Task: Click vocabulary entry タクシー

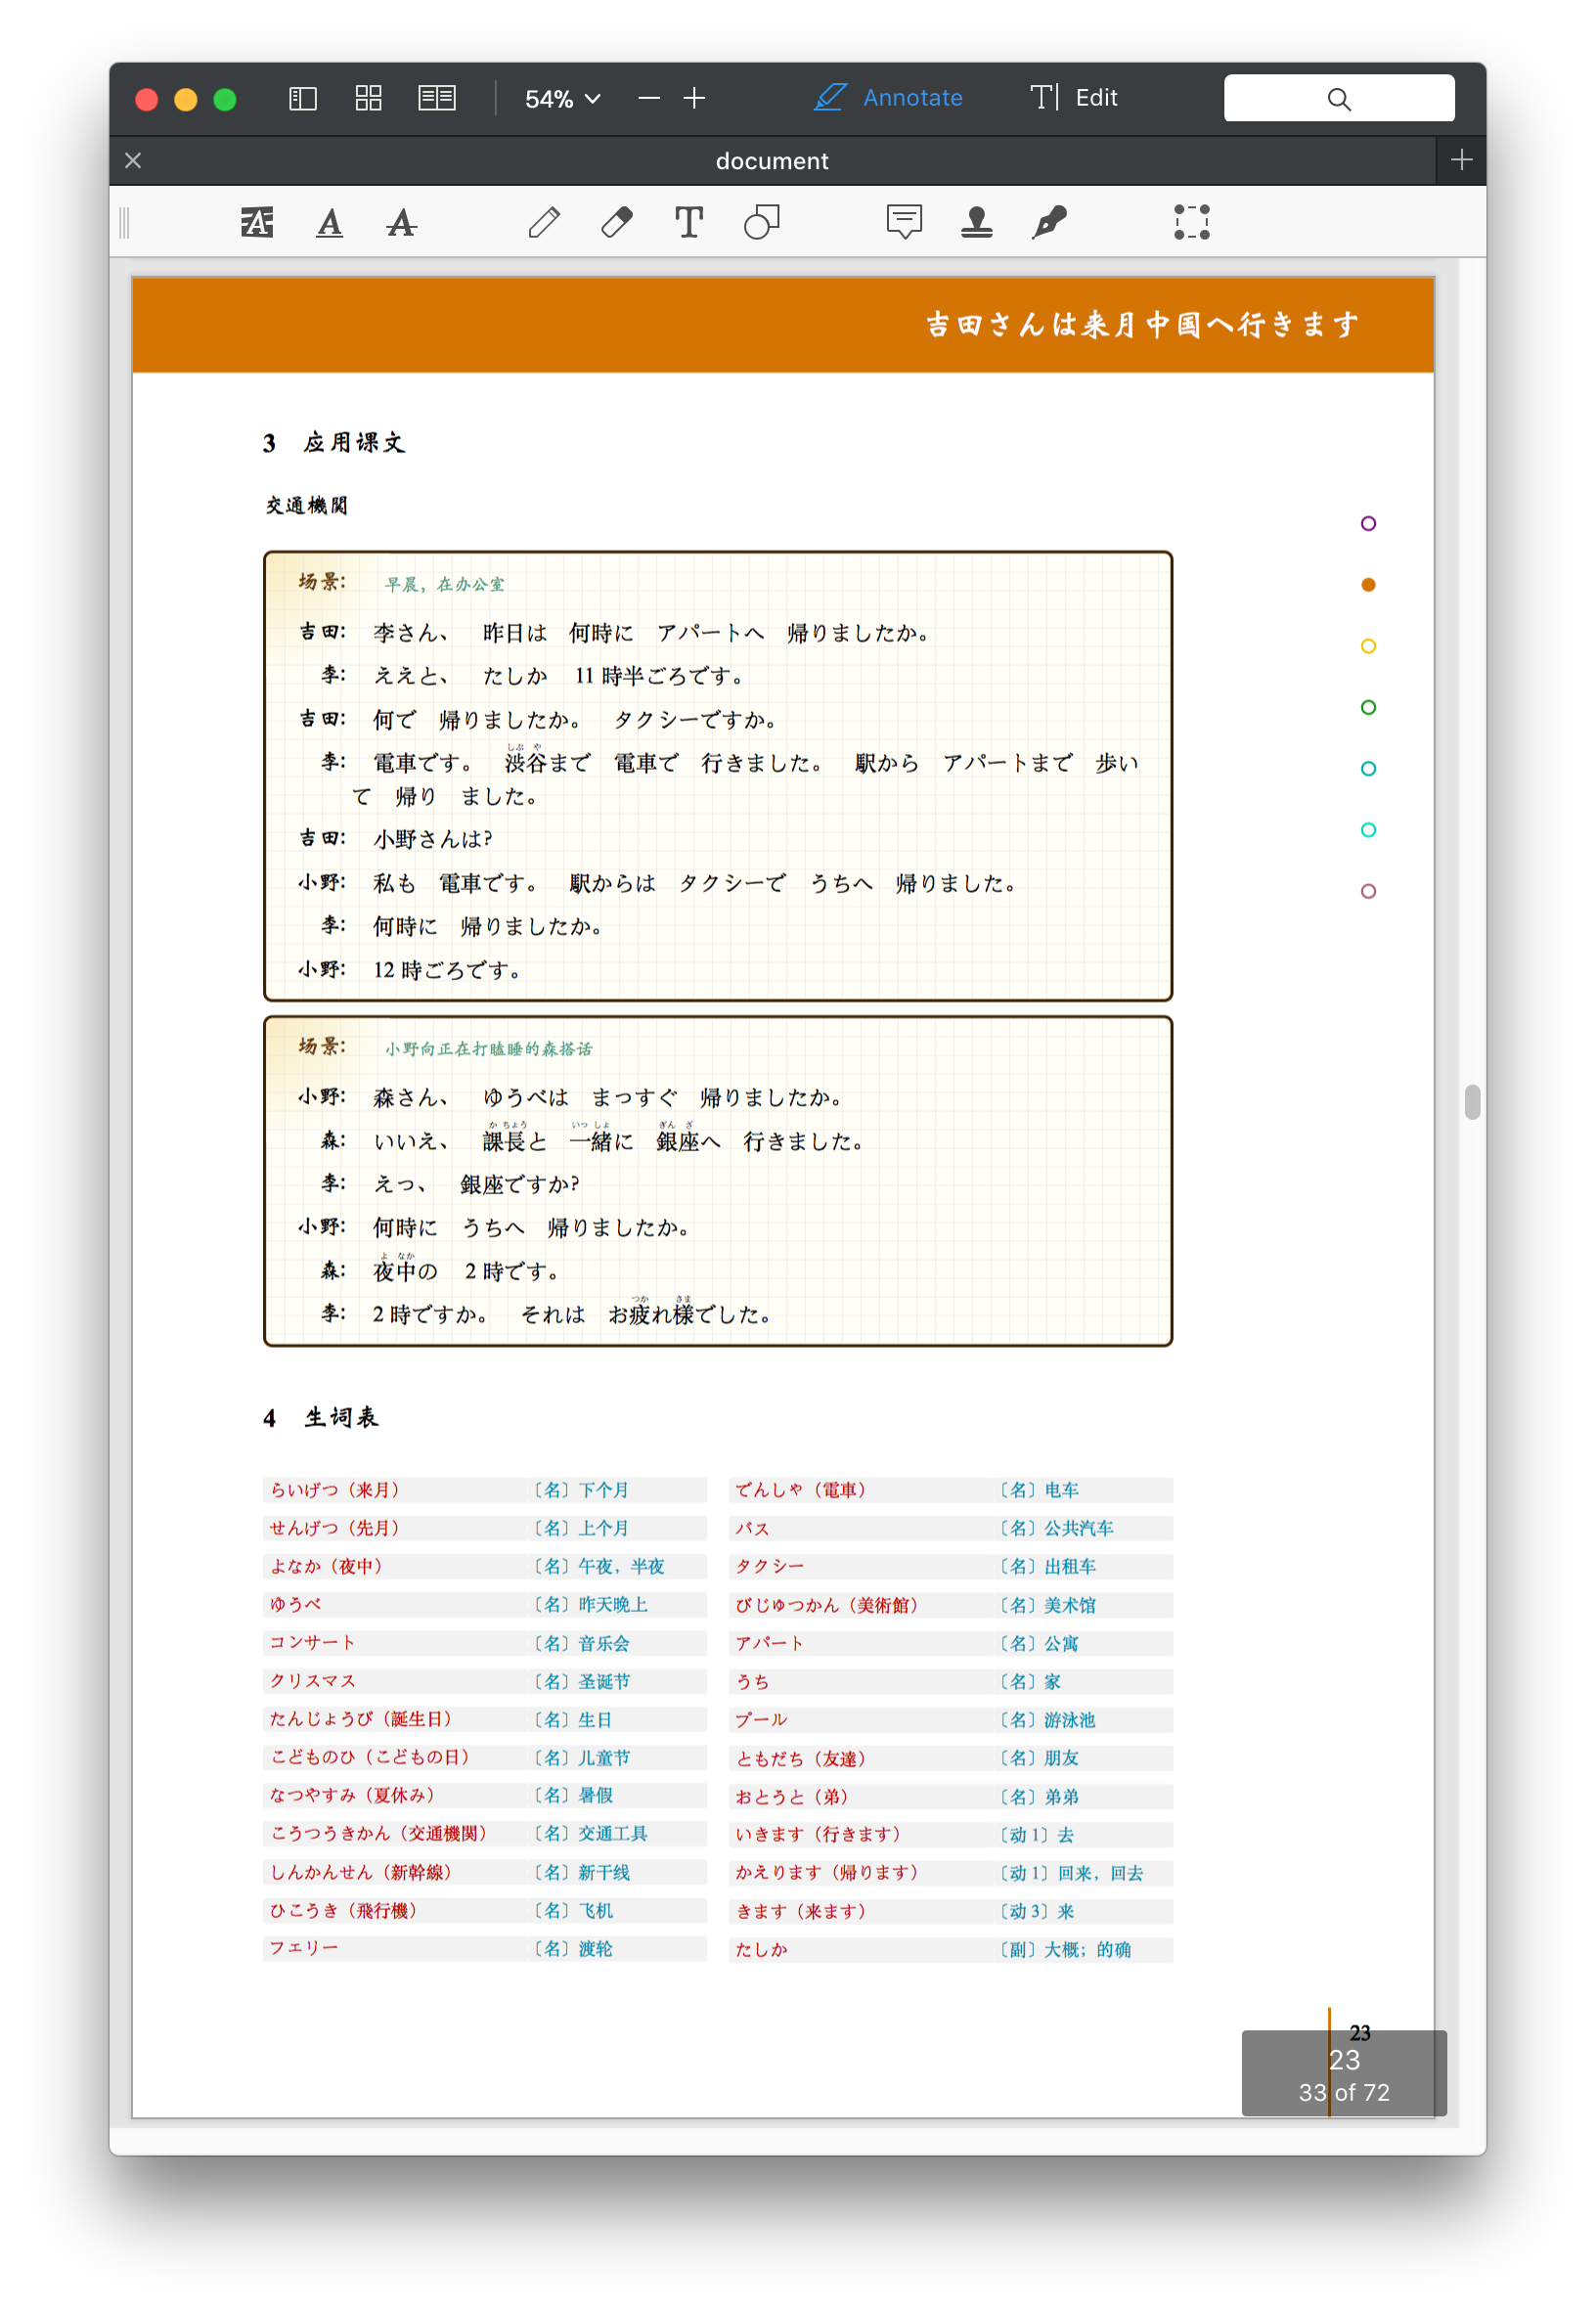Action: [x=769, y=1566]
